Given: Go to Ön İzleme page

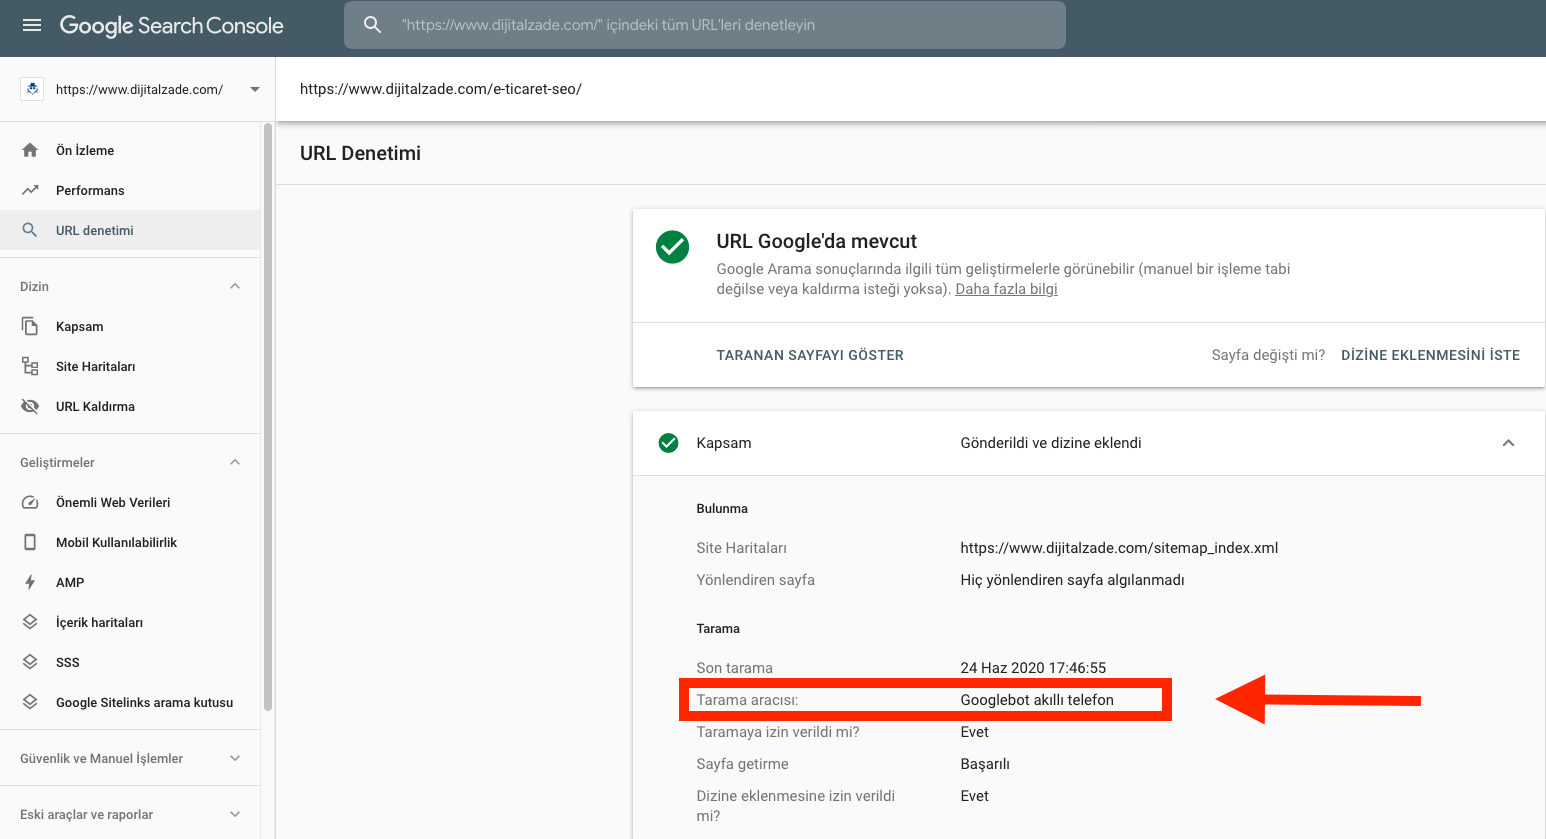Looking at the screenshot, I should 130,150.
